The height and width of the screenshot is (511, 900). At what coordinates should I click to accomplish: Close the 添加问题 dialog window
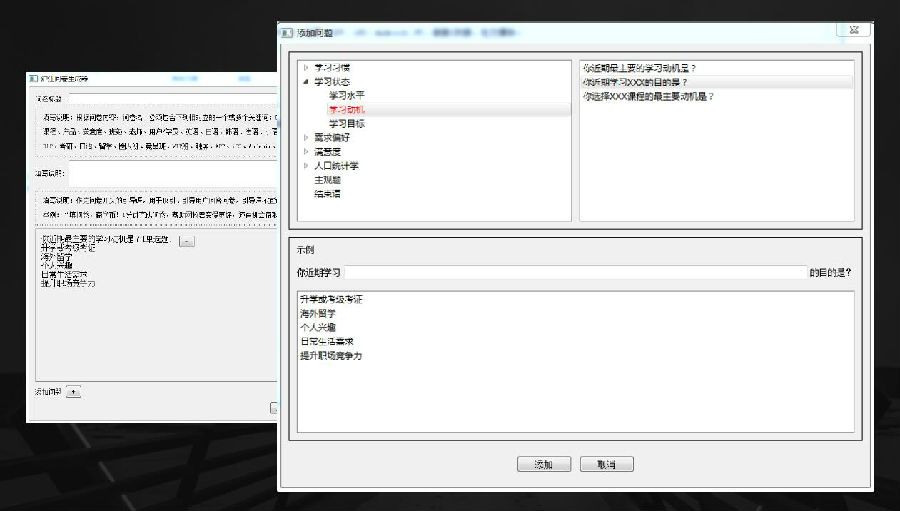tap(853, 31)
